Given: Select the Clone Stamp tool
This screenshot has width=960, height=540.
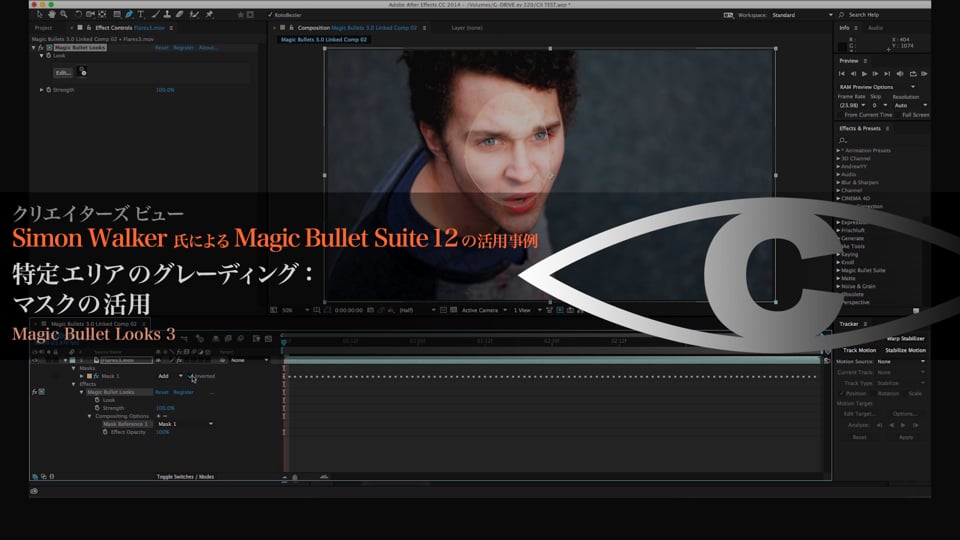Looking at the screenshot, I should click(167, 14).
